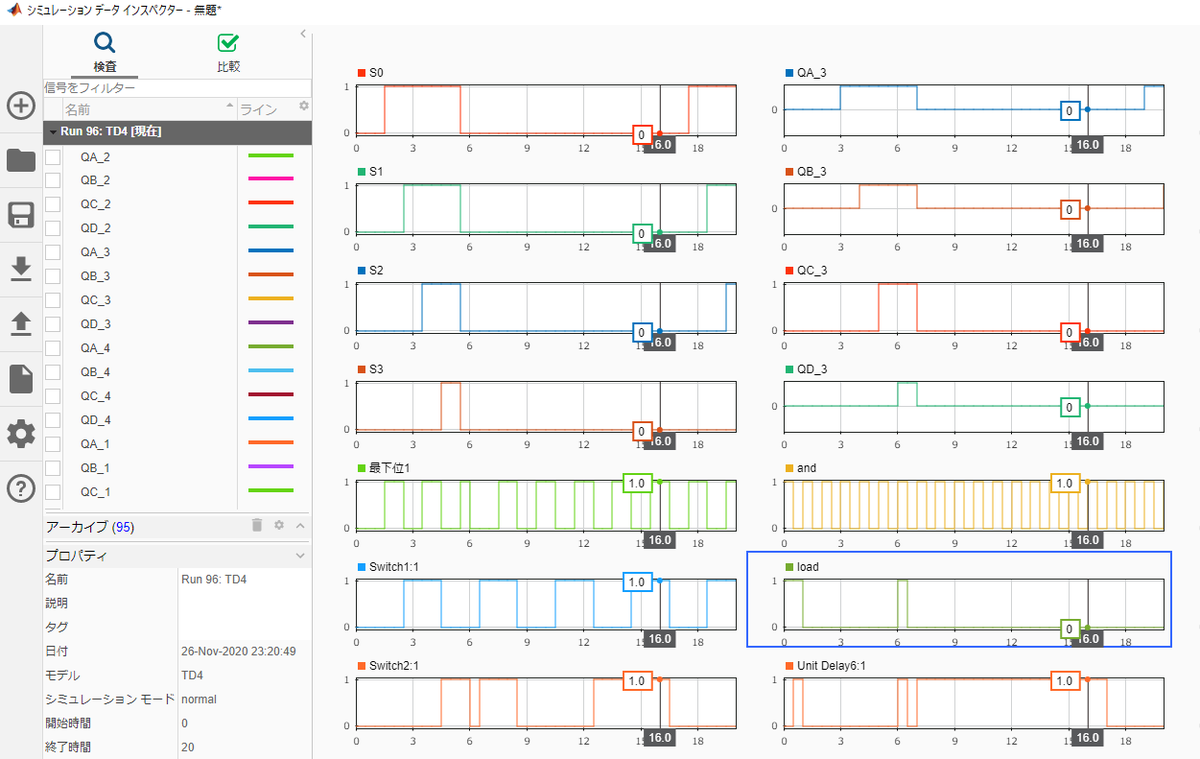Click the import download arrow icon
The image size is (1200, 759).
click(x=21, y=269)
